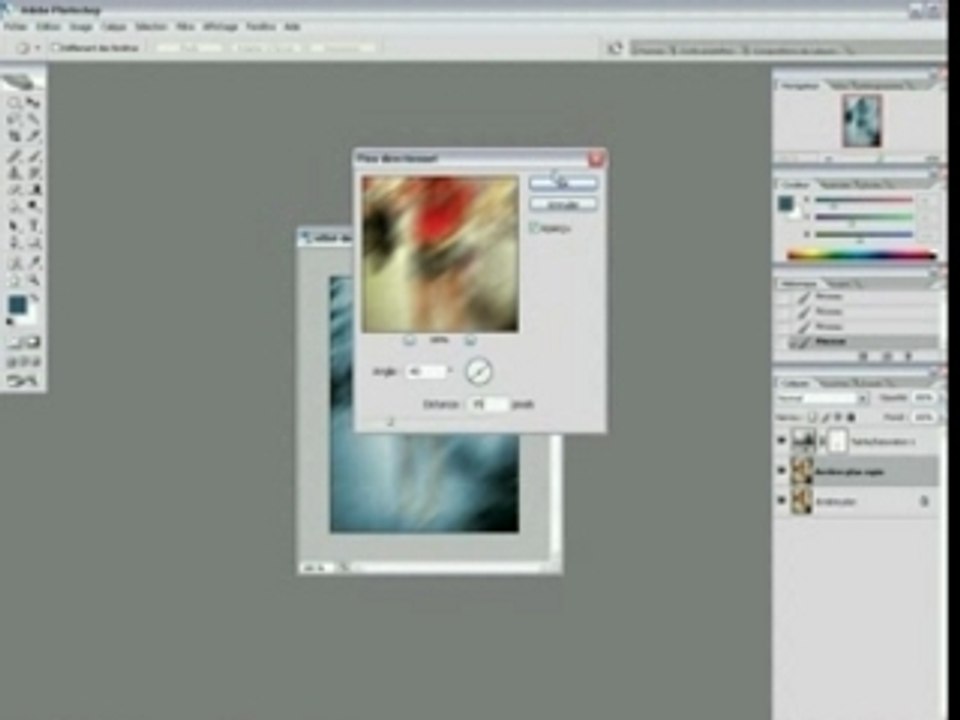Switch to Quick Mask mode
The image size is (960, 720).
pyautogui.click(x=33, y=342)
